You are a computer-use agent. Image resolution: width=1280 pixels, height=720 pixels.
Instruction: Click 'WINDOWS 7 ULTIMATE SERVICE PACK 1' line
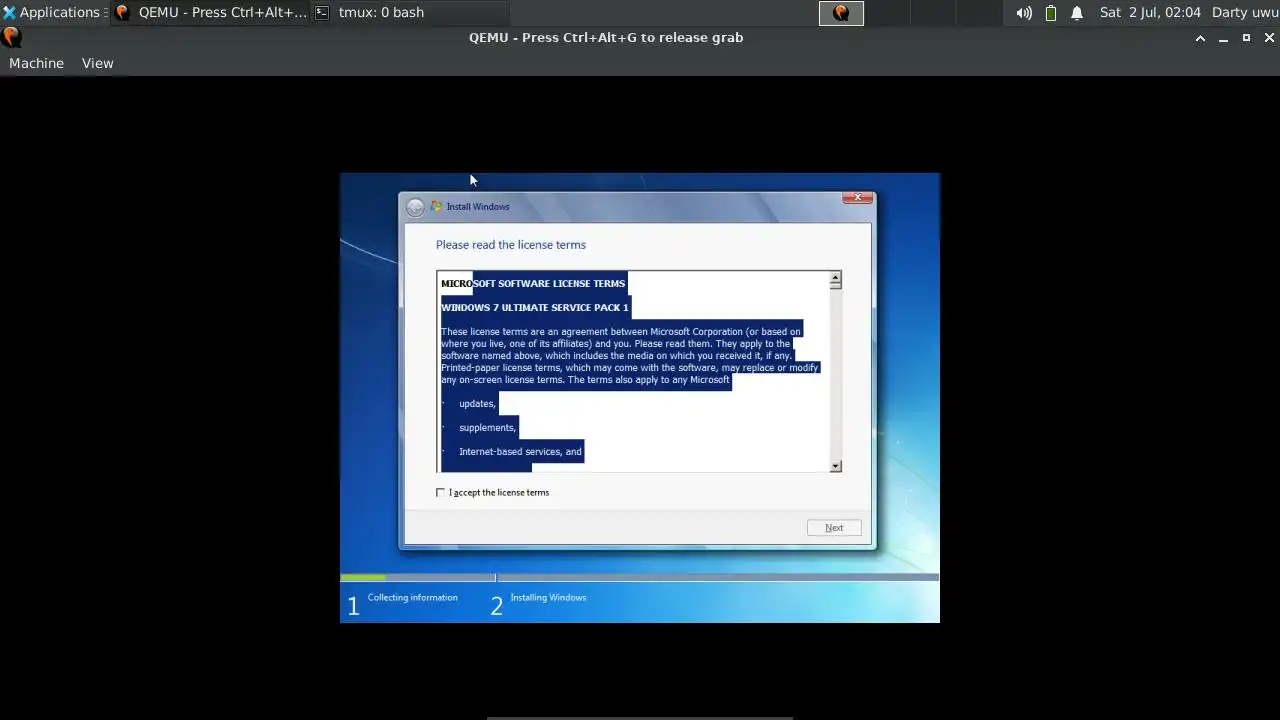535,307
